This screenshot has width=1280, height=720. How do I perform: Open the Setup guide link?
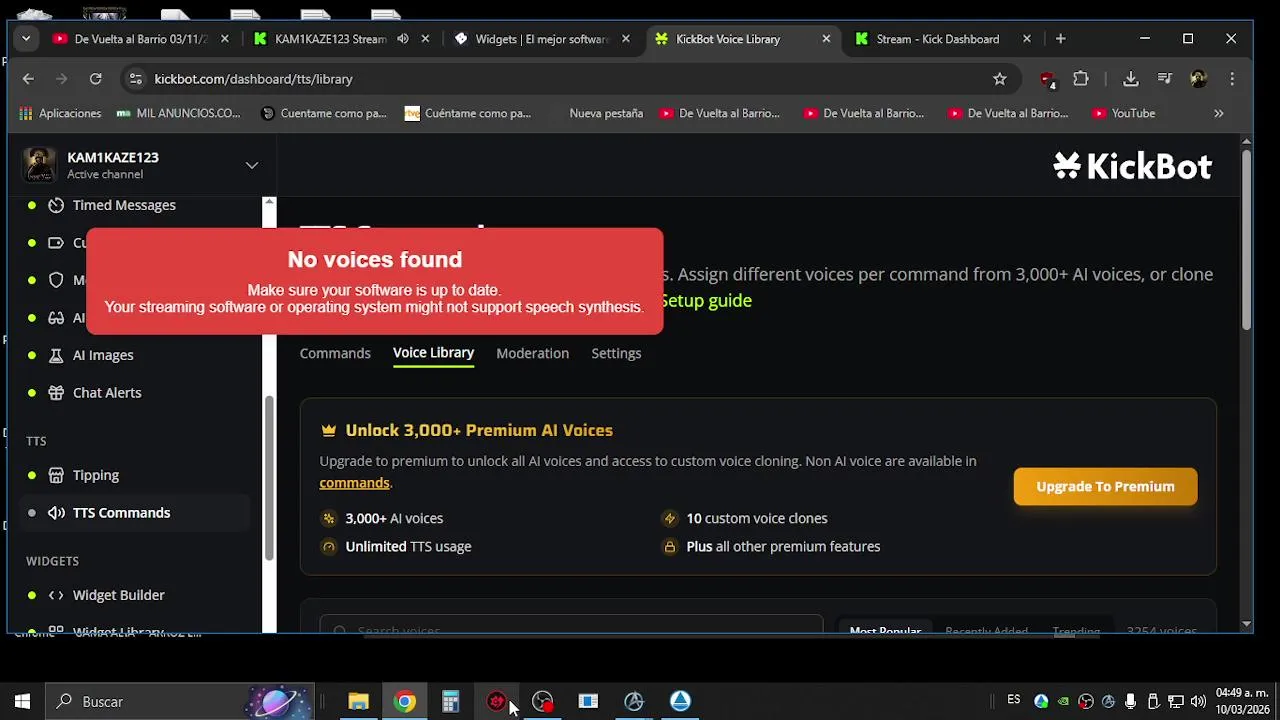pyautogui.click(x=705, y=300)
